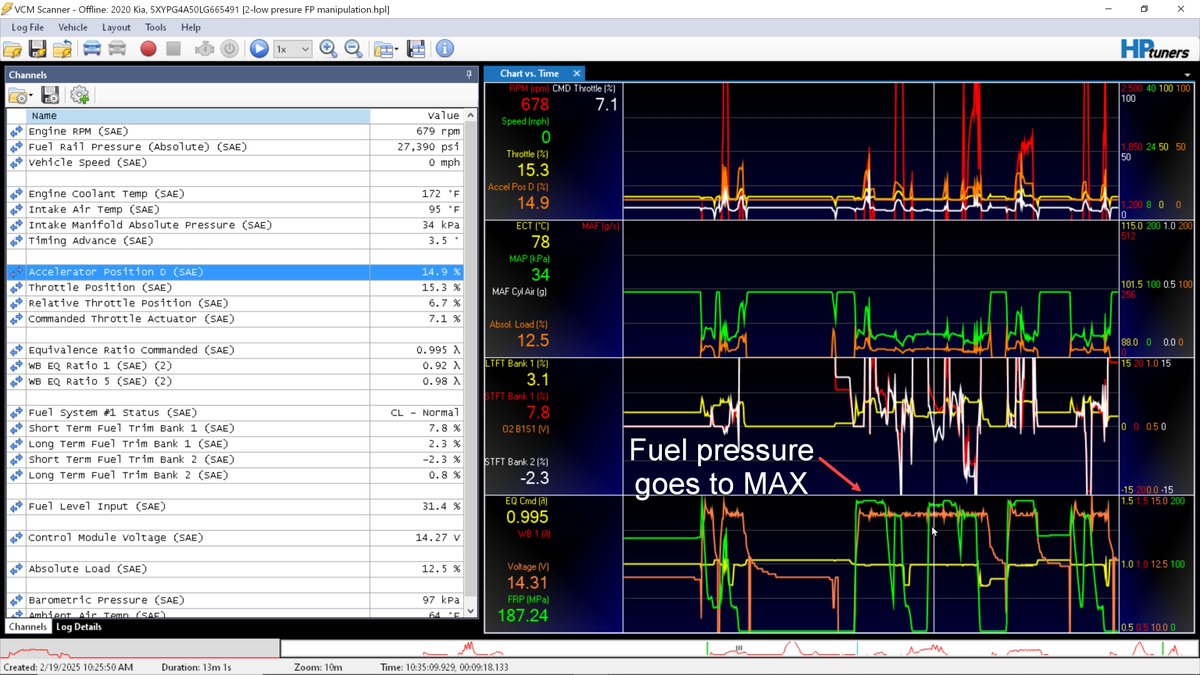Open the 1x playback speed dropdown
1200x675 pixels.
point(292,48)
